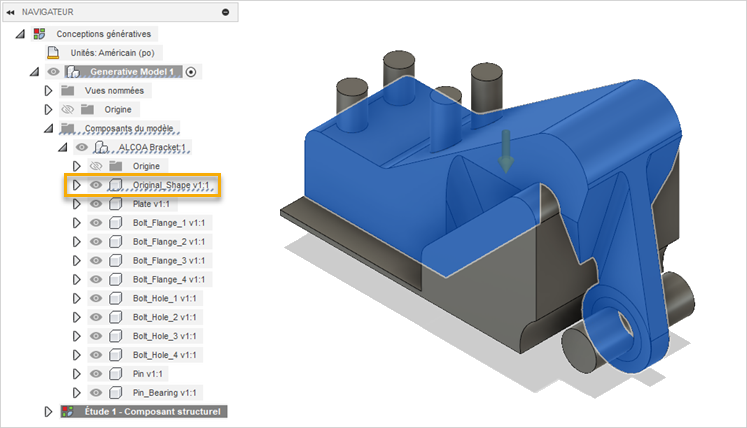Click the NAVIGATEUR panel title
Image resolution: width=747 pixels, height=428 pixels.
pyautogui.click(x=48, y=12)
